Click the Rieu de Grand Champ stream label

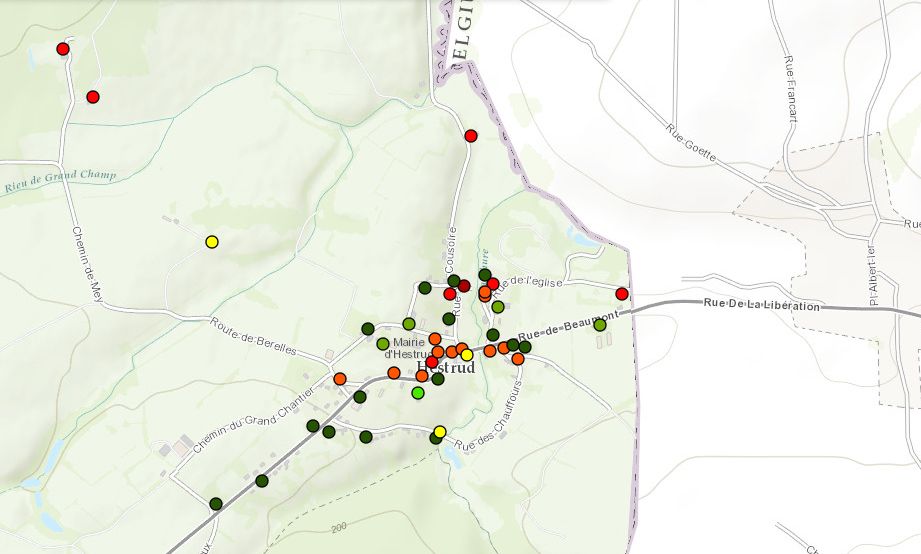tap(60, 179)
